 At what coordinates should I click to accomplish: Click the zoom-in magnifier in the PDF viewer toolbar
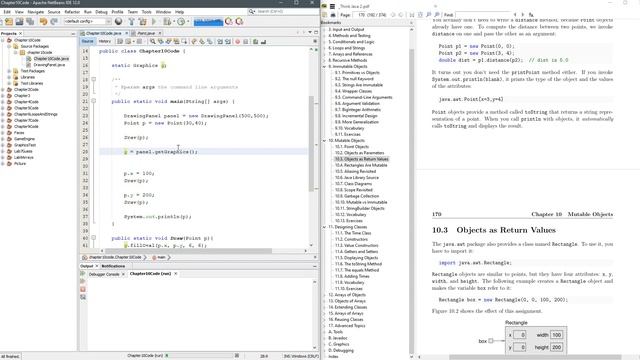437,15
